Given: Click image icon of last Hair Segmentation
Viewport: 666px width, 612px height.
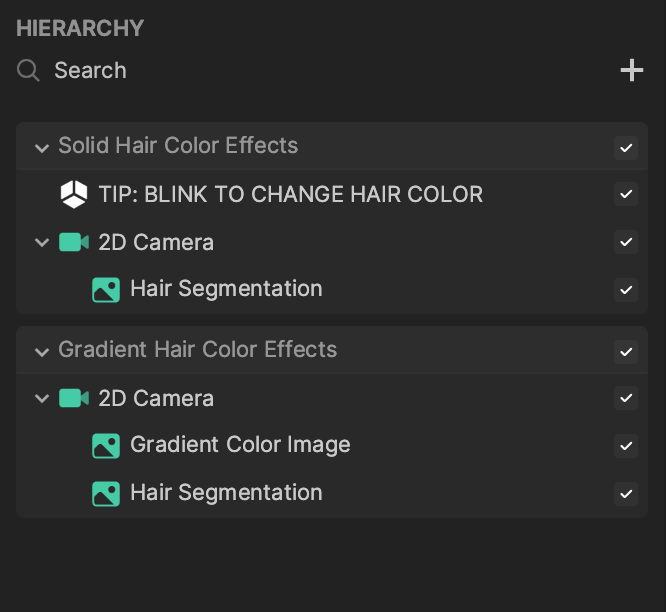Looking at the screenshot, I should pyautogui.click(x=106, y=493).
